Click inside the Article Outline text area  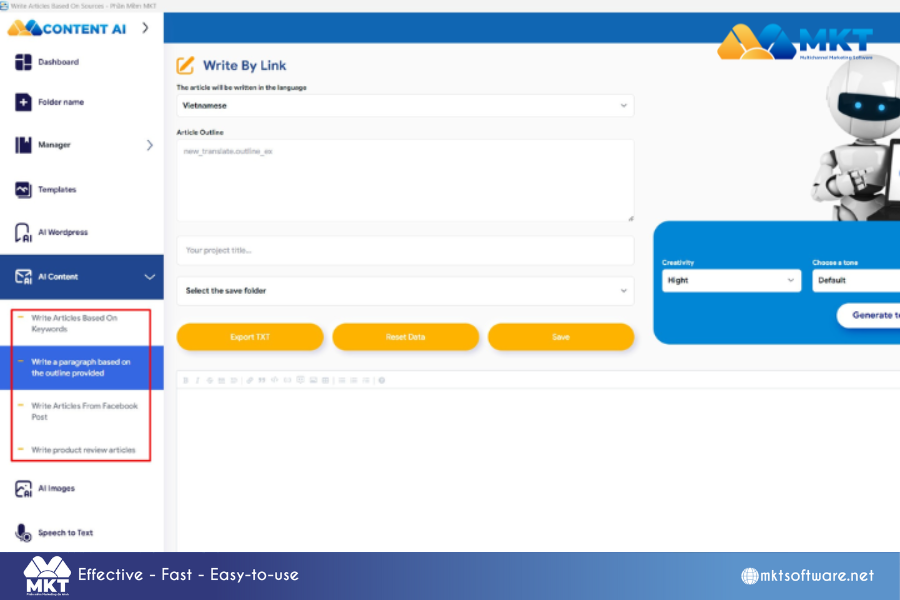coord(405,180)
